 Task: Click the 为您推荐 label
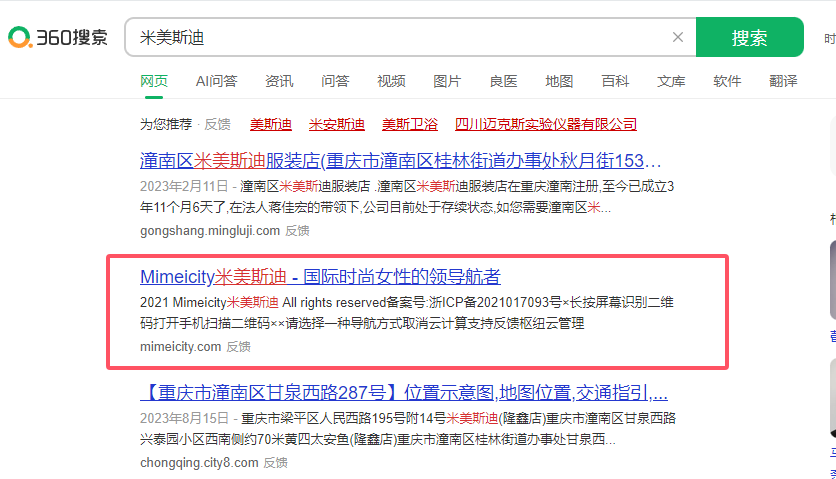[166, 124]
